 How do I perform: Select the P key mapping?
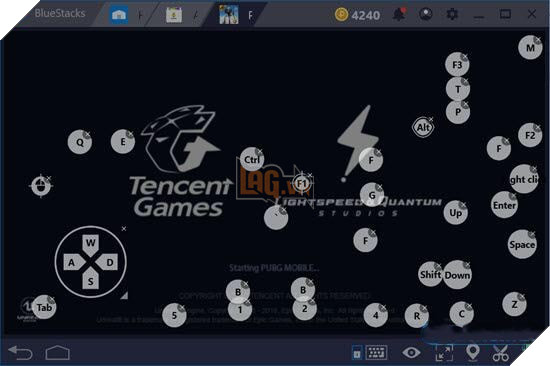point(458,112)
